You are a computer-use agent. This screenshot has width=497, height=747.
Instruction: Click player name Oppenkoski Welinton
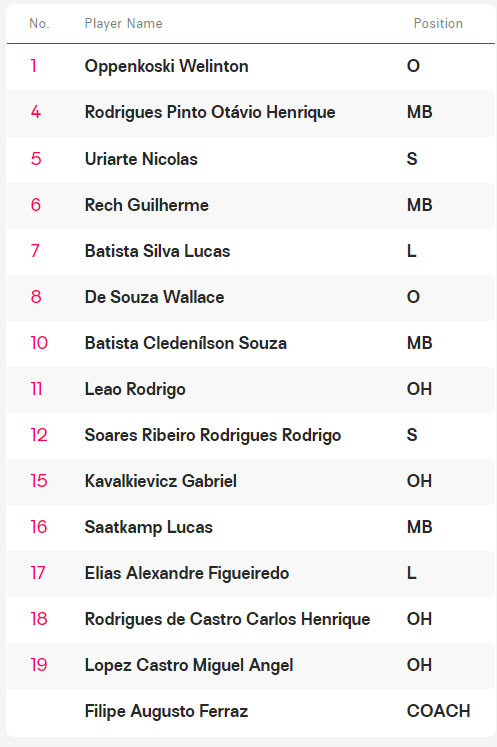coord(166,66)
